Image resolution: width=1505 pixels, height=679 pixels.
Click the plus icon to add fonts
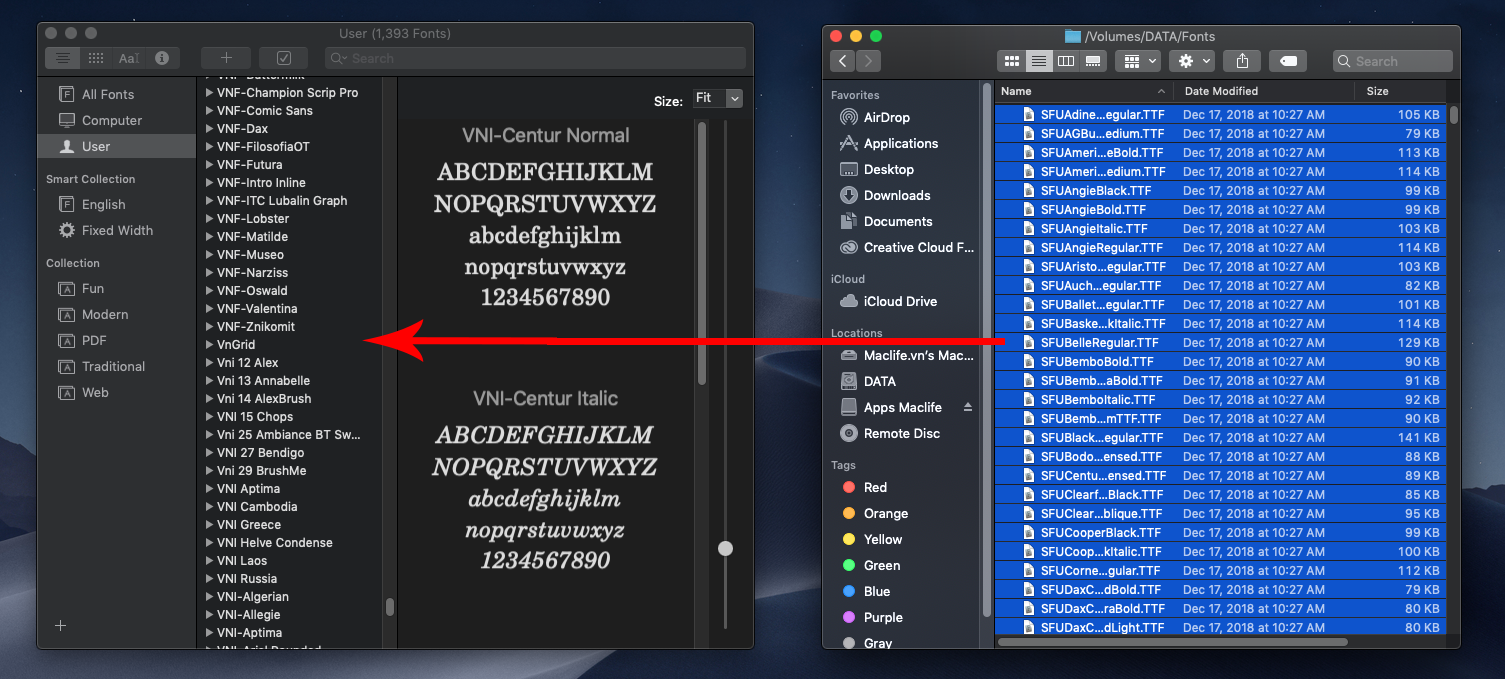[226, 57]
